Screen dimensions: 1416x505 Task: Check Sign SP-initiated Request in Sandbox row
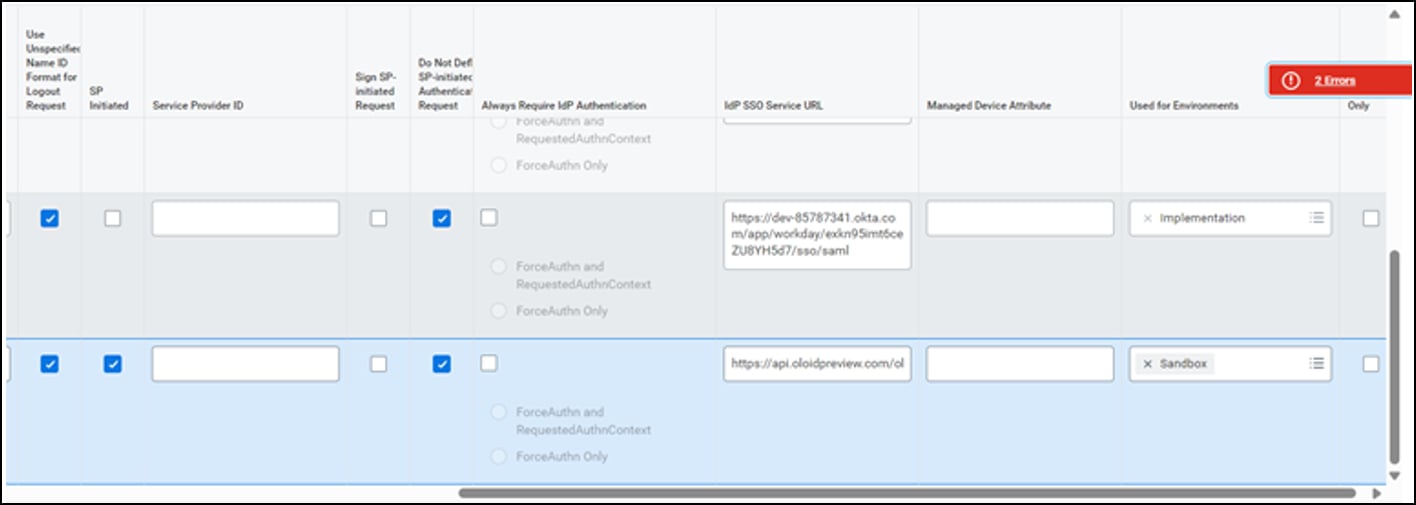click(x=378, y=364)
